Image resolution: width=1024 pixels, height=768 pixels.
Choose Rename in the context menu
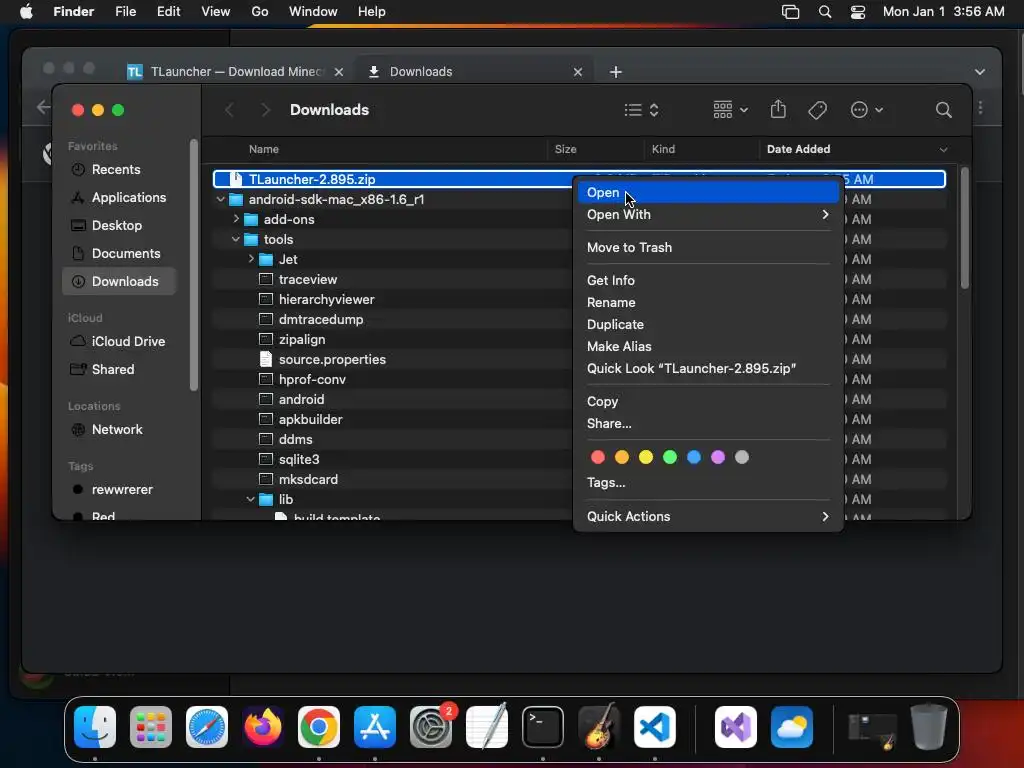click(x=708, y=302)
